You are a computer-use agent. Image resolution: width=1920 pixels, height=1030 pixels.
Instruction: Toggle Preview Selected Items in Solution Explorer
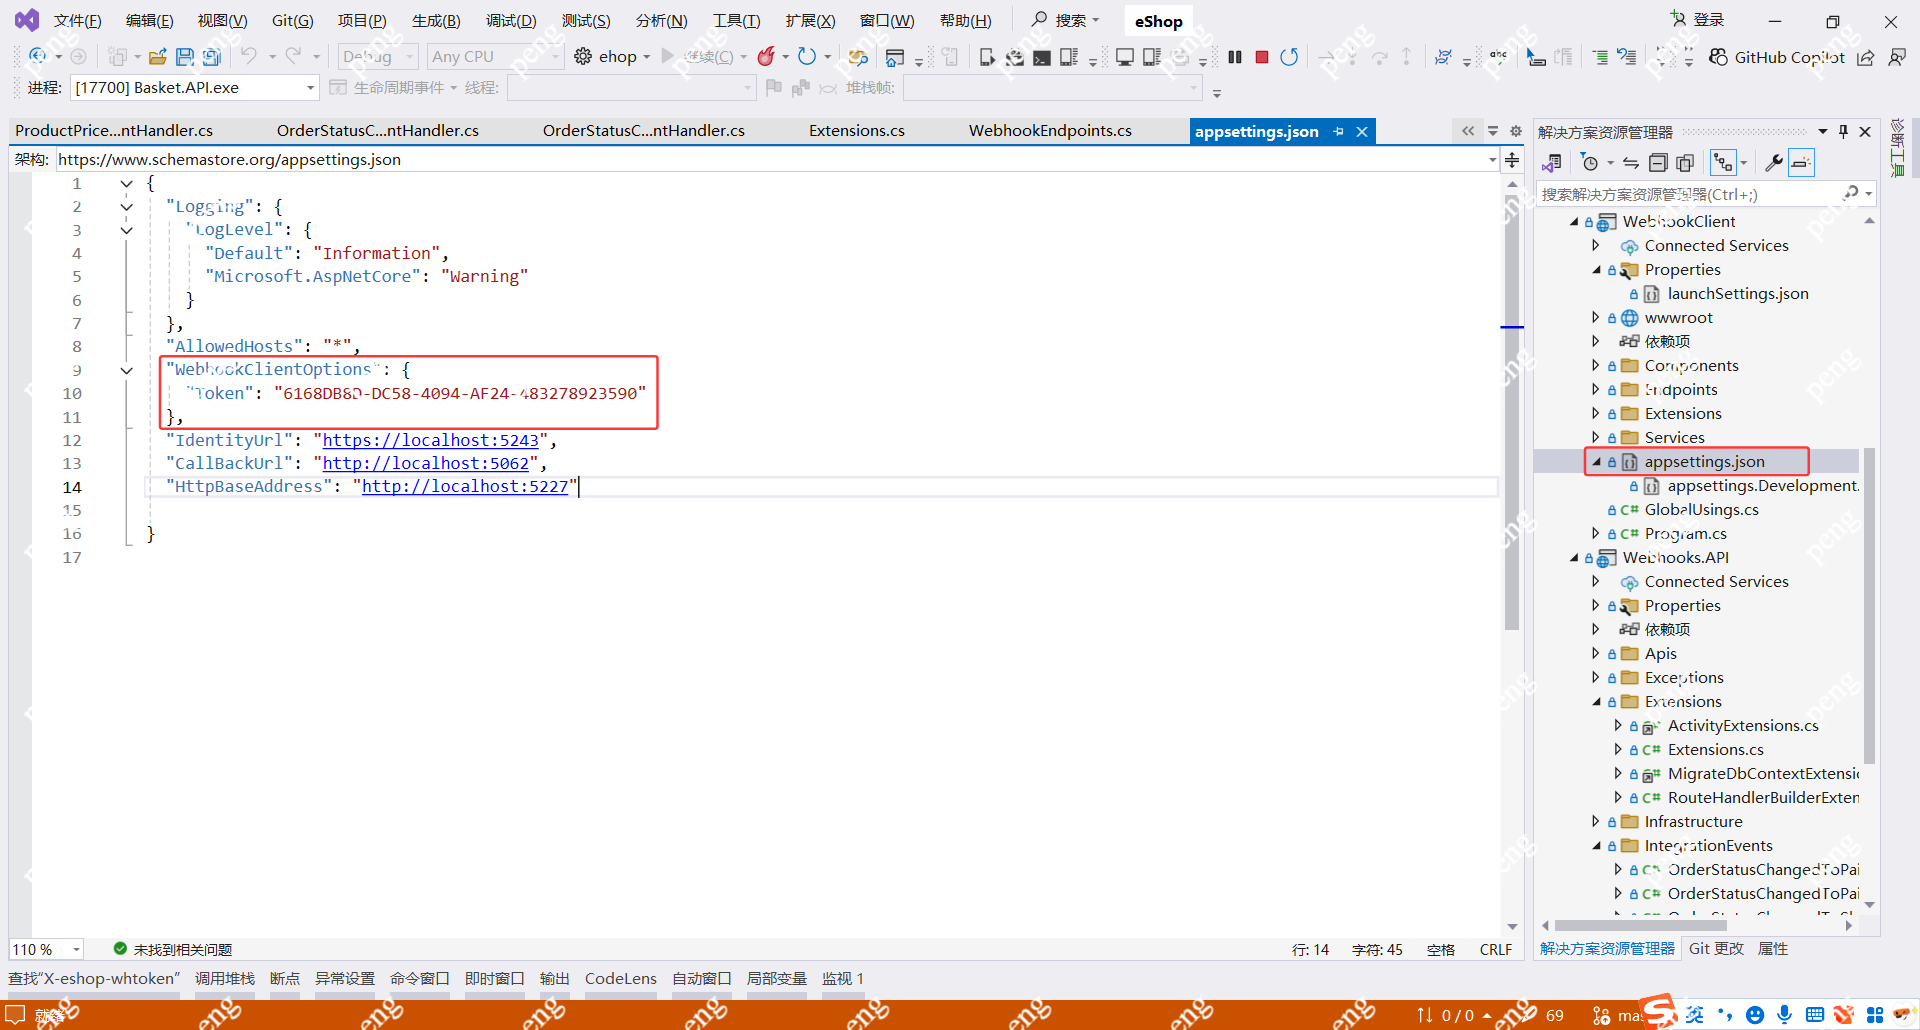coord(1801,163)
